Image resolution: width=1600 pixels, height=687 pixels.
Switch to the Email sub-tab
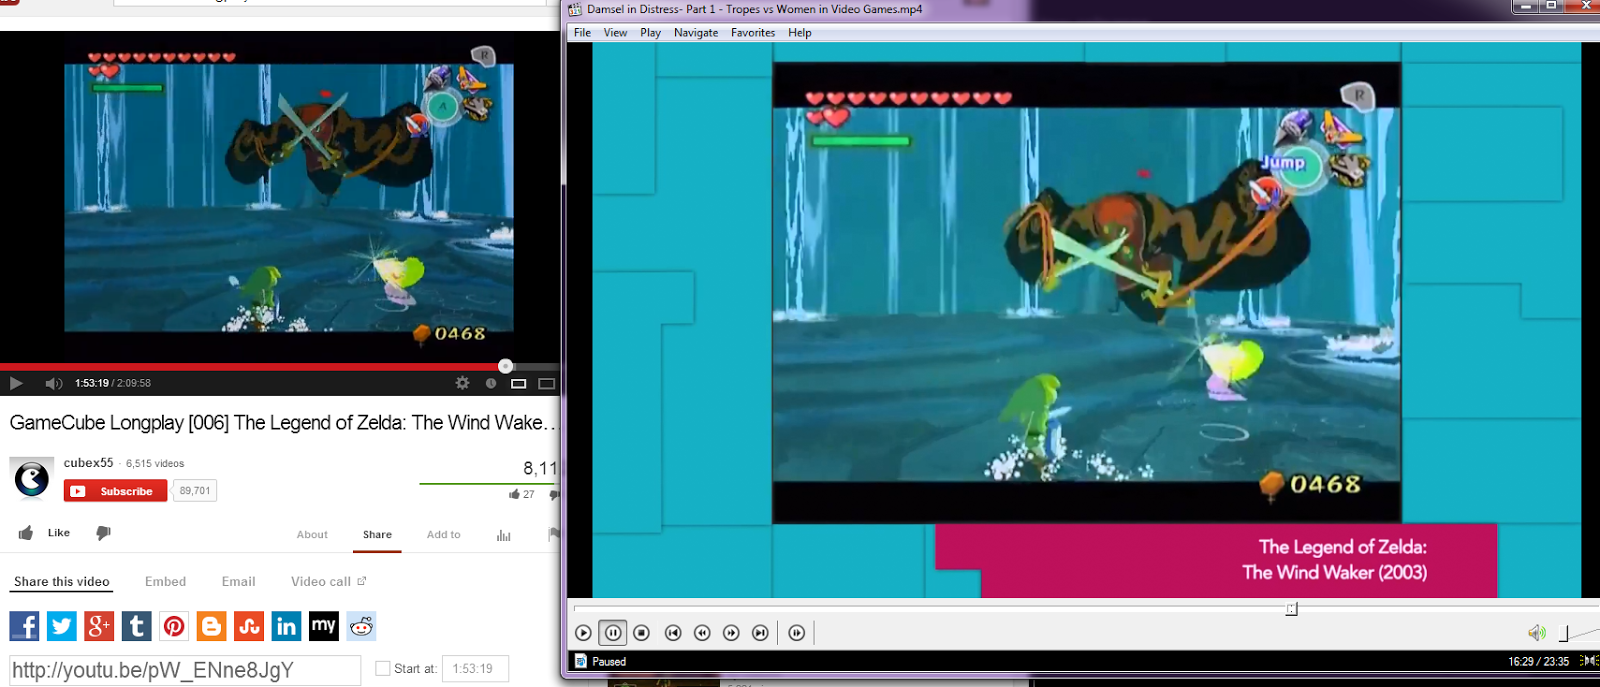pyautogui.click(x=238, y=581)
